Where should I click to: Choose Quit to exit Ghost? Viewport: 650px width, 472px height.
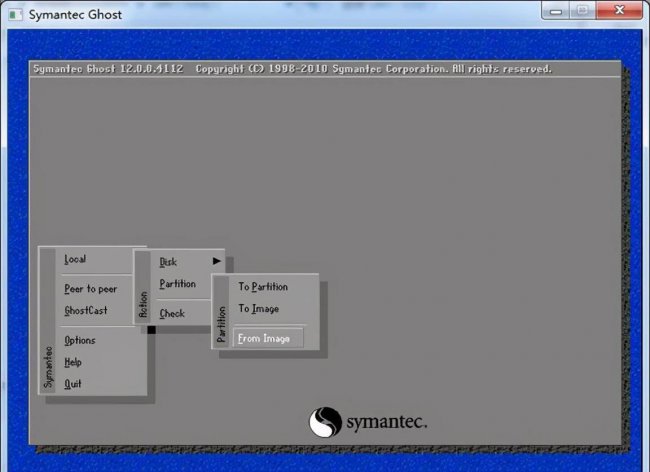click(x=73, y=384)
